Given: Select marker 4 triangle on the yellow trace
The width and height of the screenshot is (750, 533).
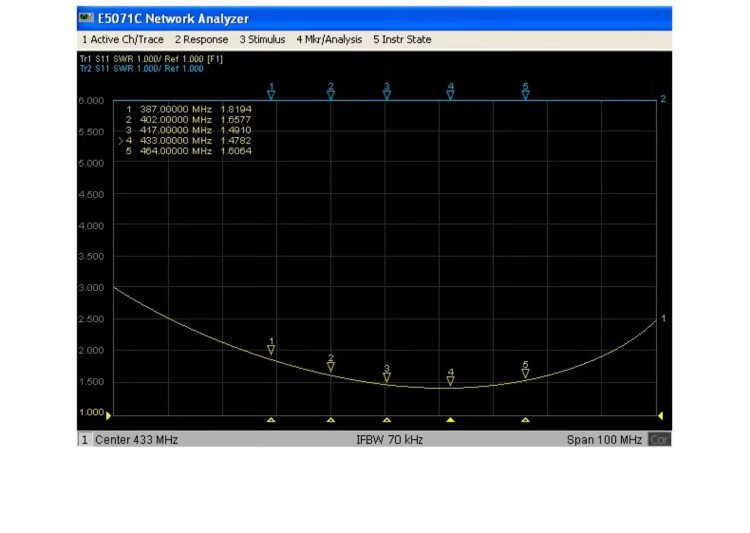Looking at the screenshot, I should pos(450,380).
